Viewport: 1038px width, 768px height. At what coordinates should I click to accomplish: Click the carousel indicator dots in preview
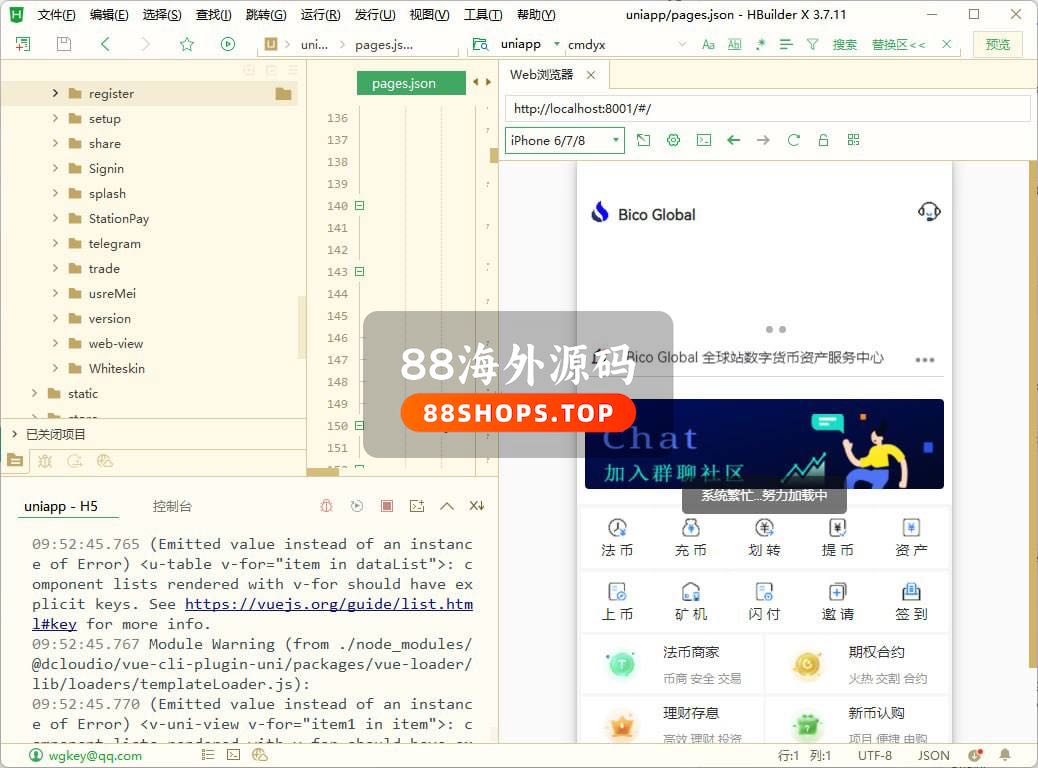(775, 329)
